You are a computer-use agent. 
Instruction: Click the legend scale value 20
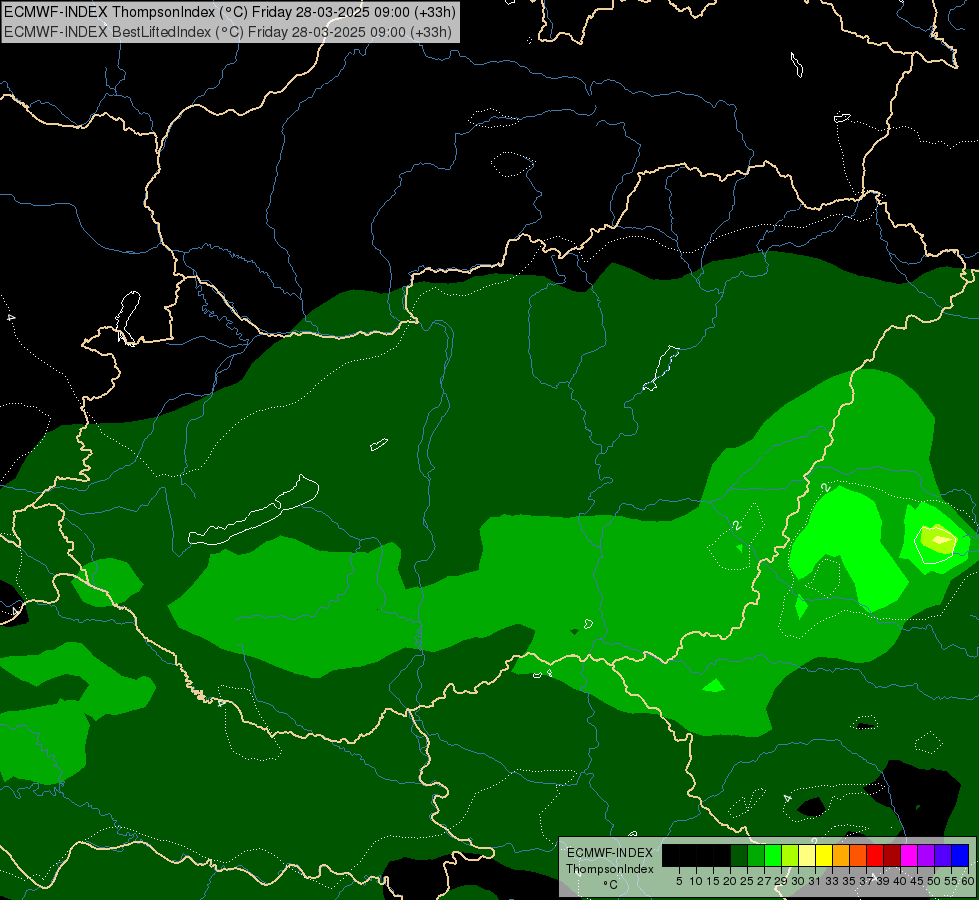(730, 881)
